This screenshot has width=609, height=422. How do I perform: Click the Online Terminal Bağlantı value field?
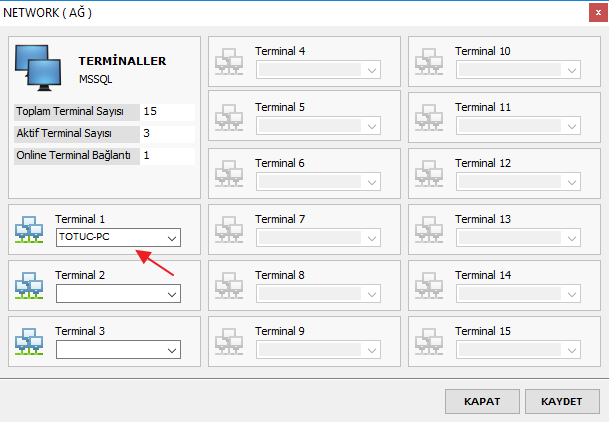point(168,156)
